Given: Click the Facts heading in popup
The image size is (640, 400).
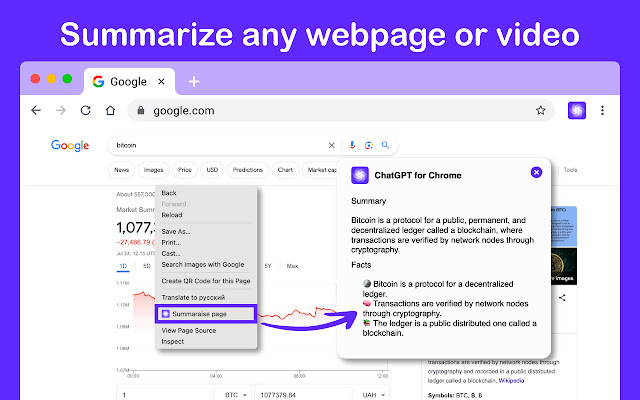Looking at the screenshot, I should (x=361, y=265).
